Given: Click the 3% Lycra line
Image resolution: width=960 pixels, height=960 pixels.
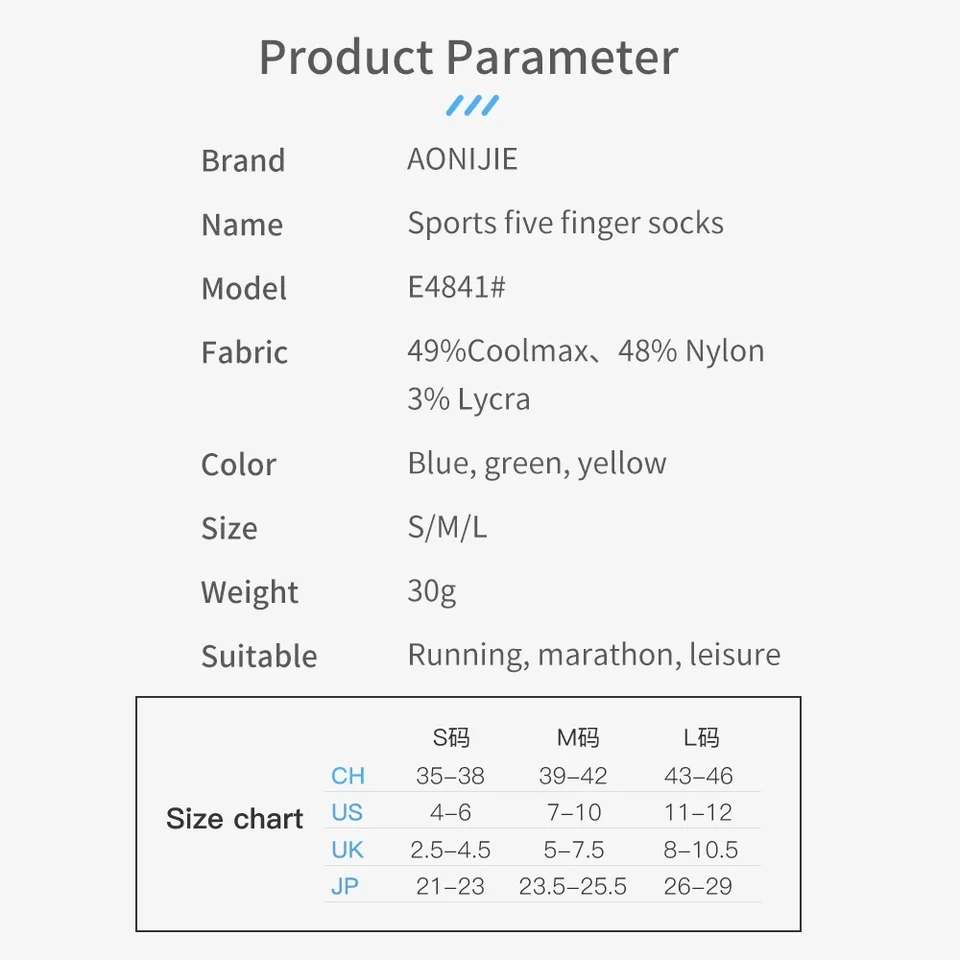Looking at the screenshot, I should pyautogui.click(x=468, y=399).
